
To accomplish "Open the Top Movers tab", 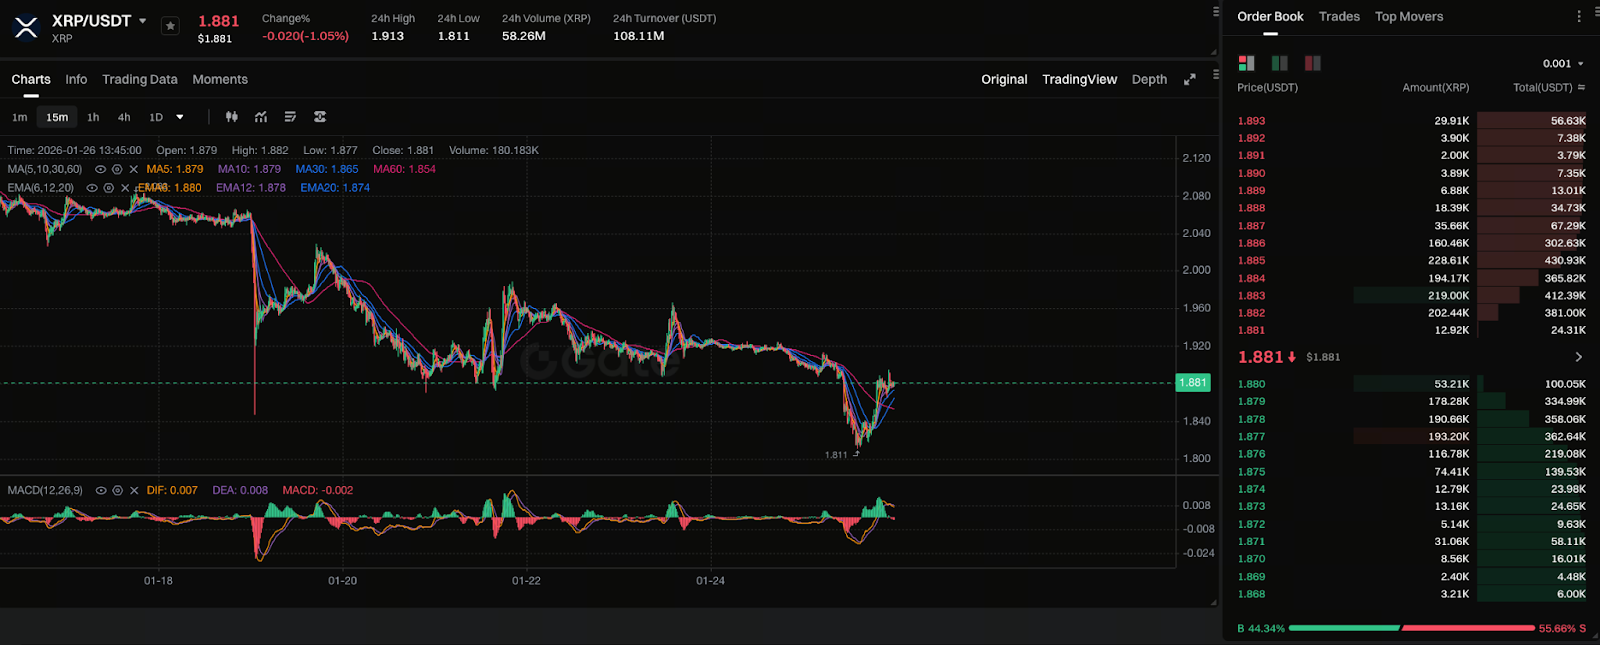I will 1409,16.
